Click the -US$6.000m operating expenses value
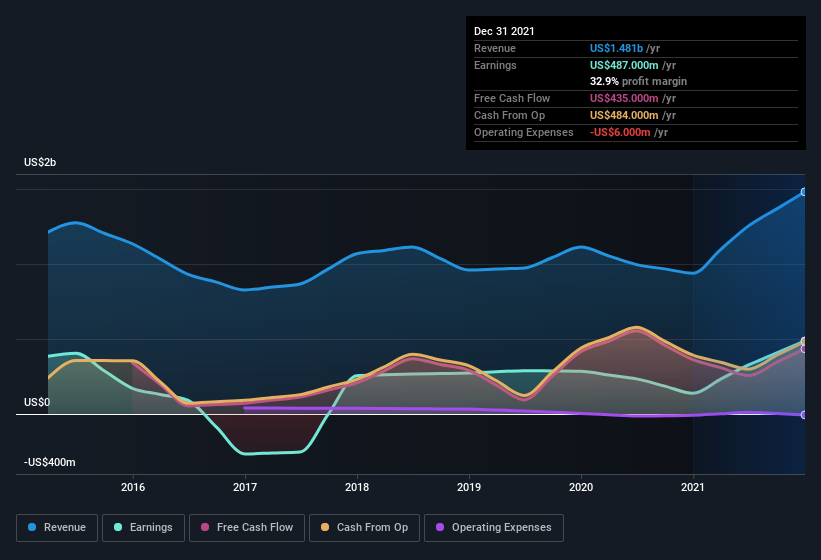This screenshot has height=560, width=821. [x=620, y=132]
